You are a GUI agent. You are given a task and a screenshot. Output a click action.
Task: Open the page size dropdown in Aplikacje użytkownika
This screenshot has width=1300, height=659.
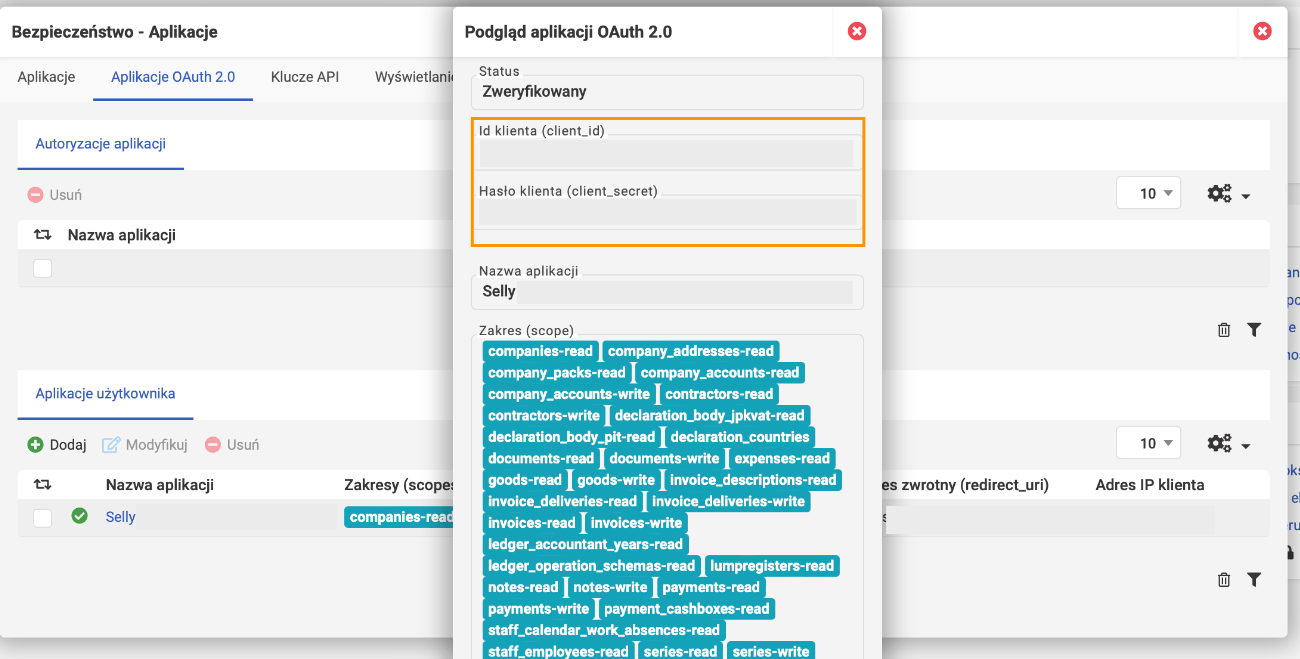click(x=1148, y=444)
